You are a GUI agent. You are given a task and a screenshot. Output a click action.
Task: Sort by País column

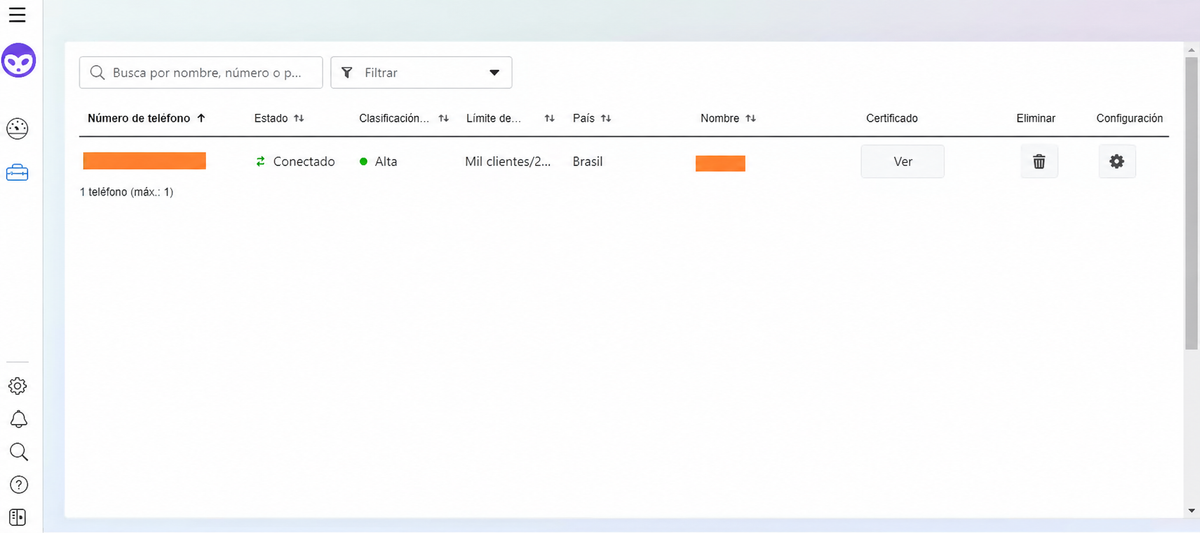tap(592, 118)
